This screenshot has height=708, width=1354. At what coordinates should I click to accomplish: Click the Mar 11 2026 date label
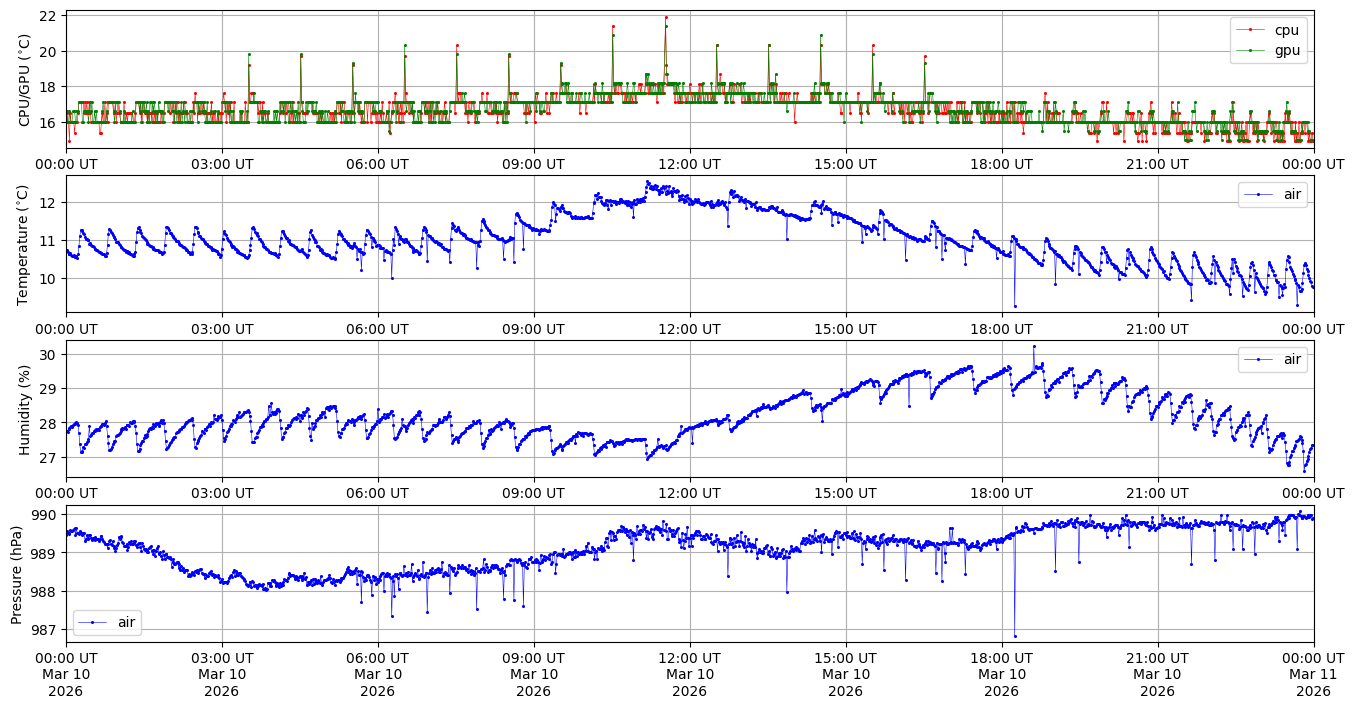coord(1313,682)
